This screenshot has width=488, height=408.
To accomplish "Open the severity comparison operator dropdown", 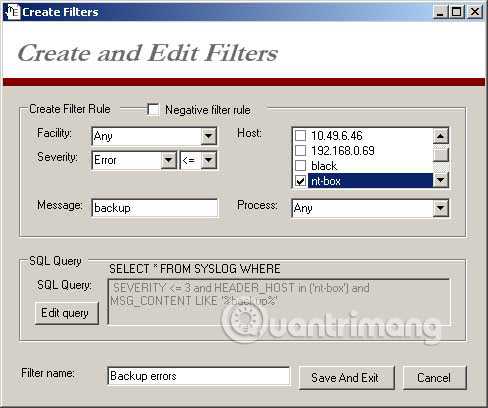I will click(x=209, y=160).
